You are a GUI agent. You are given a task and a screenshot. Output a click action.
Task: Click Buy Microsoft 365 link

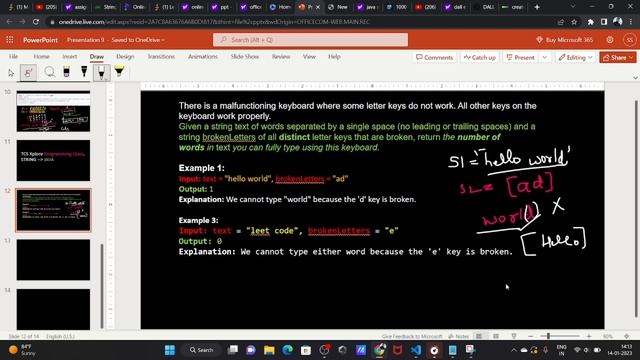[x=564, y=40]
